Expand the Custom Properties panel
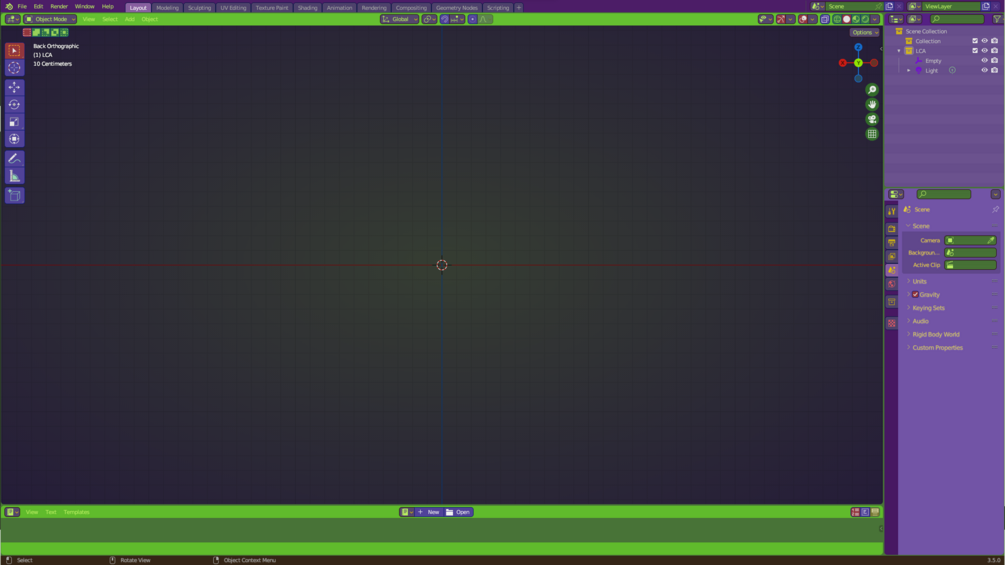The width and height of the screenshot is (1005, 565). [937, 348]
